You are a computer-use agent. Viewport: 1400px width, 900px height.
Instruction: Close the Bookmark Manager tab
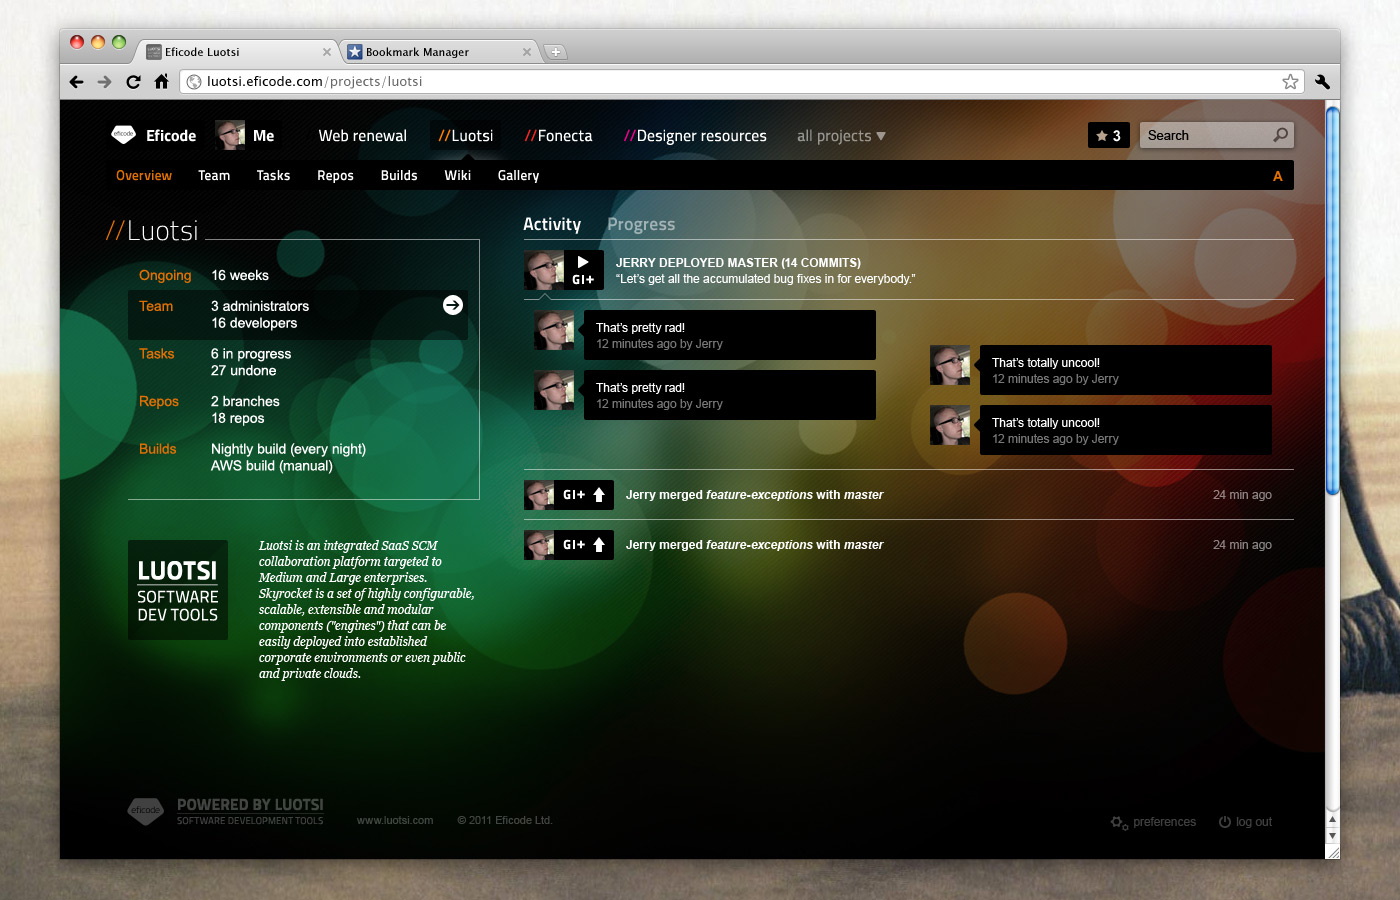point(527,52)
